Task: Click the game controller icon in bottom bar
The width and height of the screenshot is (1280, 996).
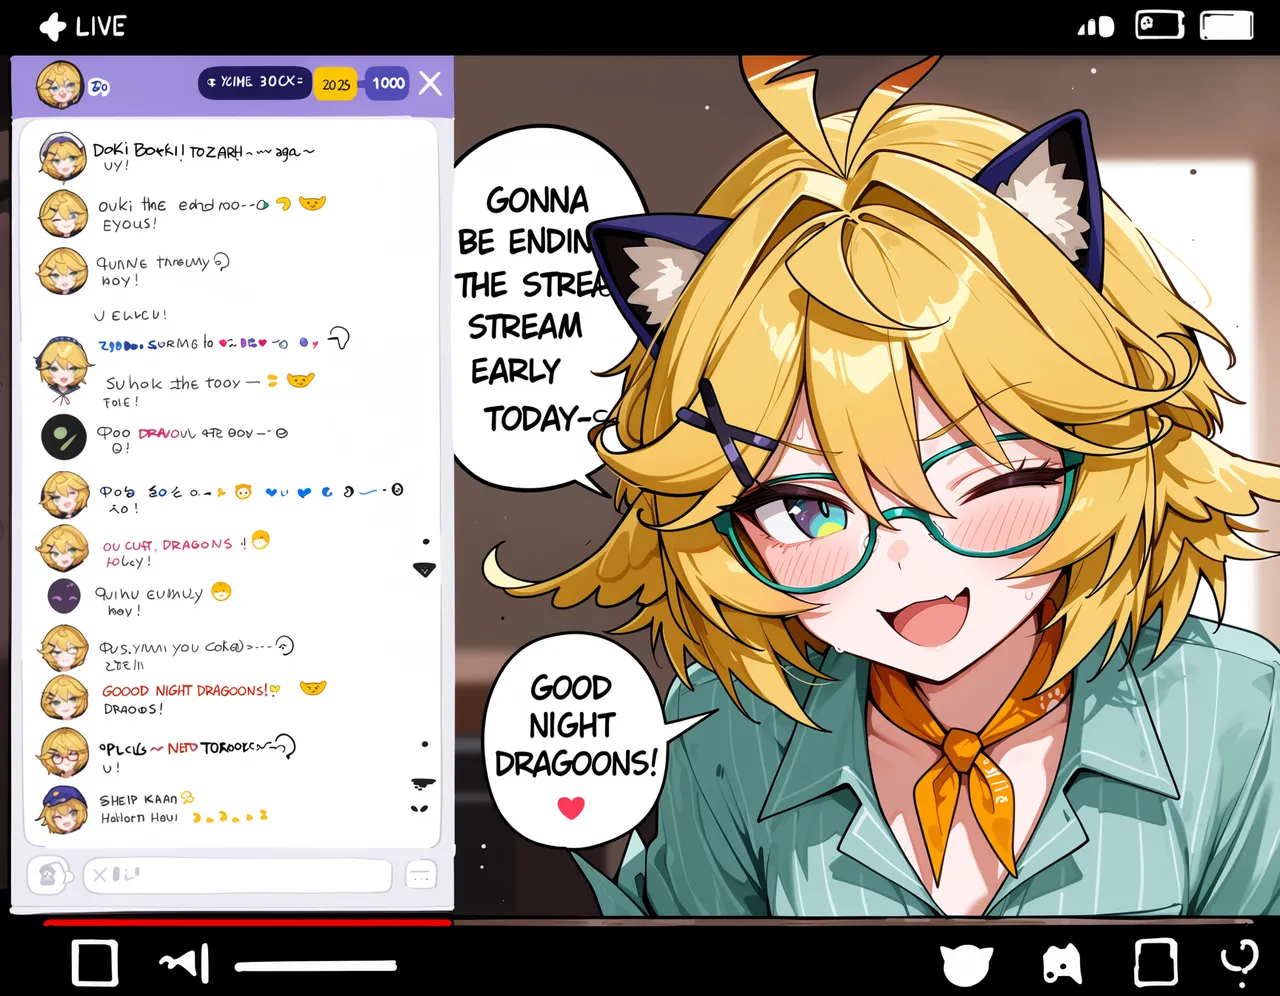Action: coord(1062,964)
